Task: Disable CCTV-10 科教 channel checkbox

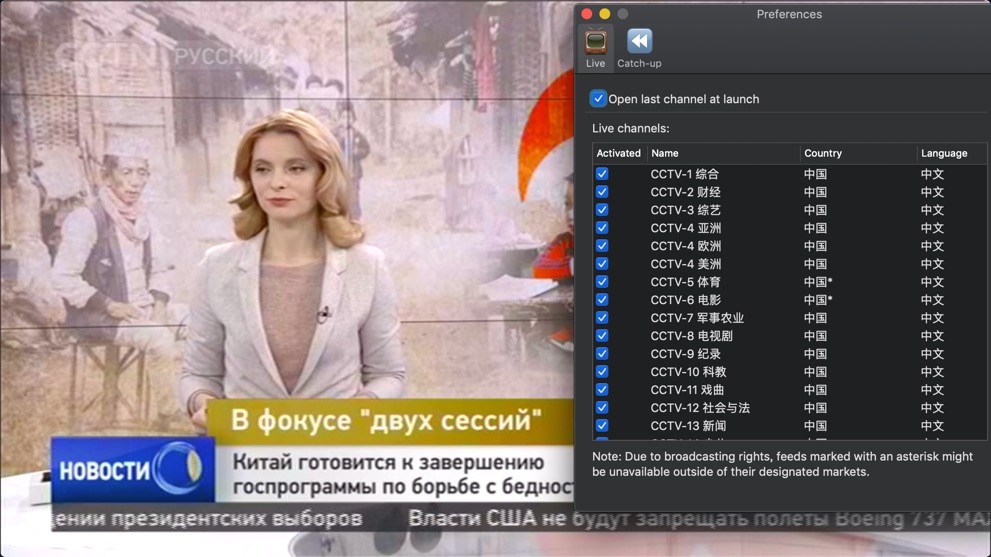Action: click(602, 372)
